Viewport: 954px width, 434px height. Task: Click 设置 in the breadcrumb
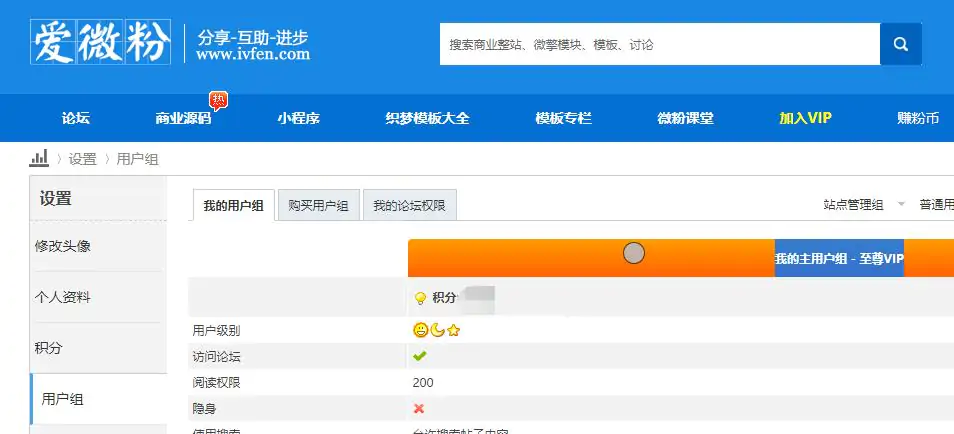pos(83,159)
